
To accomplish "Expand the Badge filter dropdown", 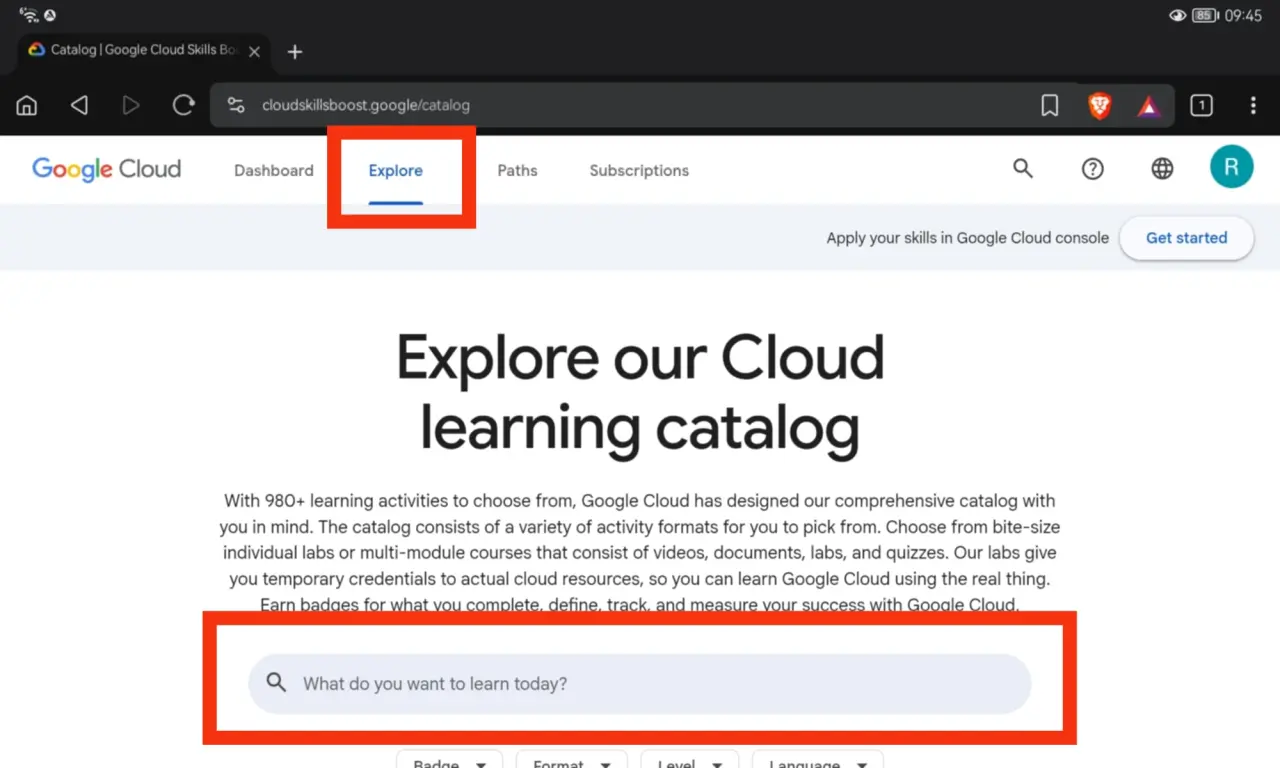I will (449, 759).
